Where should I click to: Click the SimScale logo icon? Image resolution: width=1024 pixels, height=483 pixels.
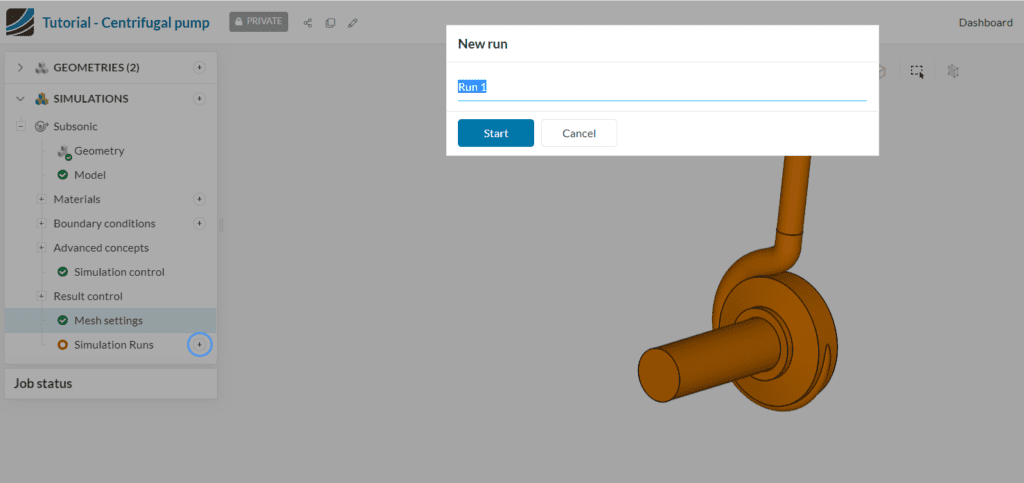tap(20, 21)
